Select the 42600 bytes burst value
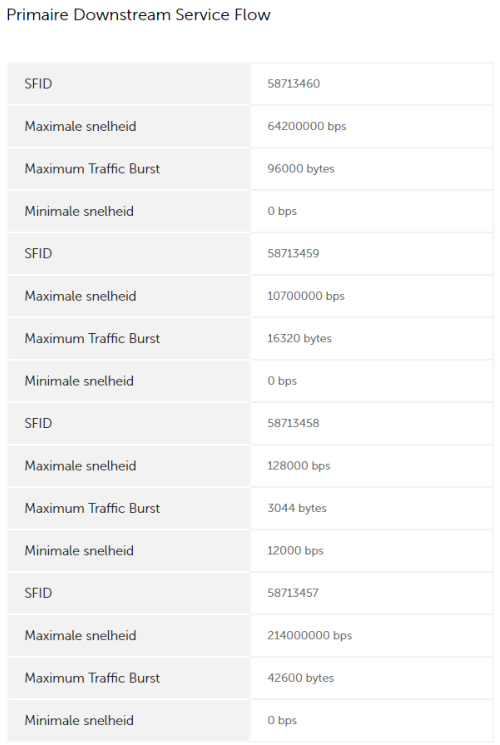Viewport: 500px width, 745px height. tap(300, 678)
